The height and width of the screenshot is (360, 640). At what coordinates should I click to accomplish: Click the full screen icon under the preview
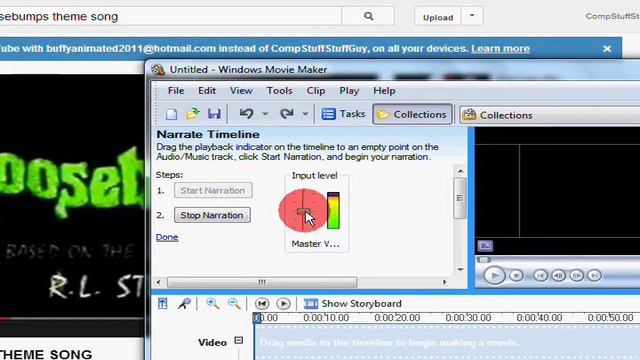(485, 246)
